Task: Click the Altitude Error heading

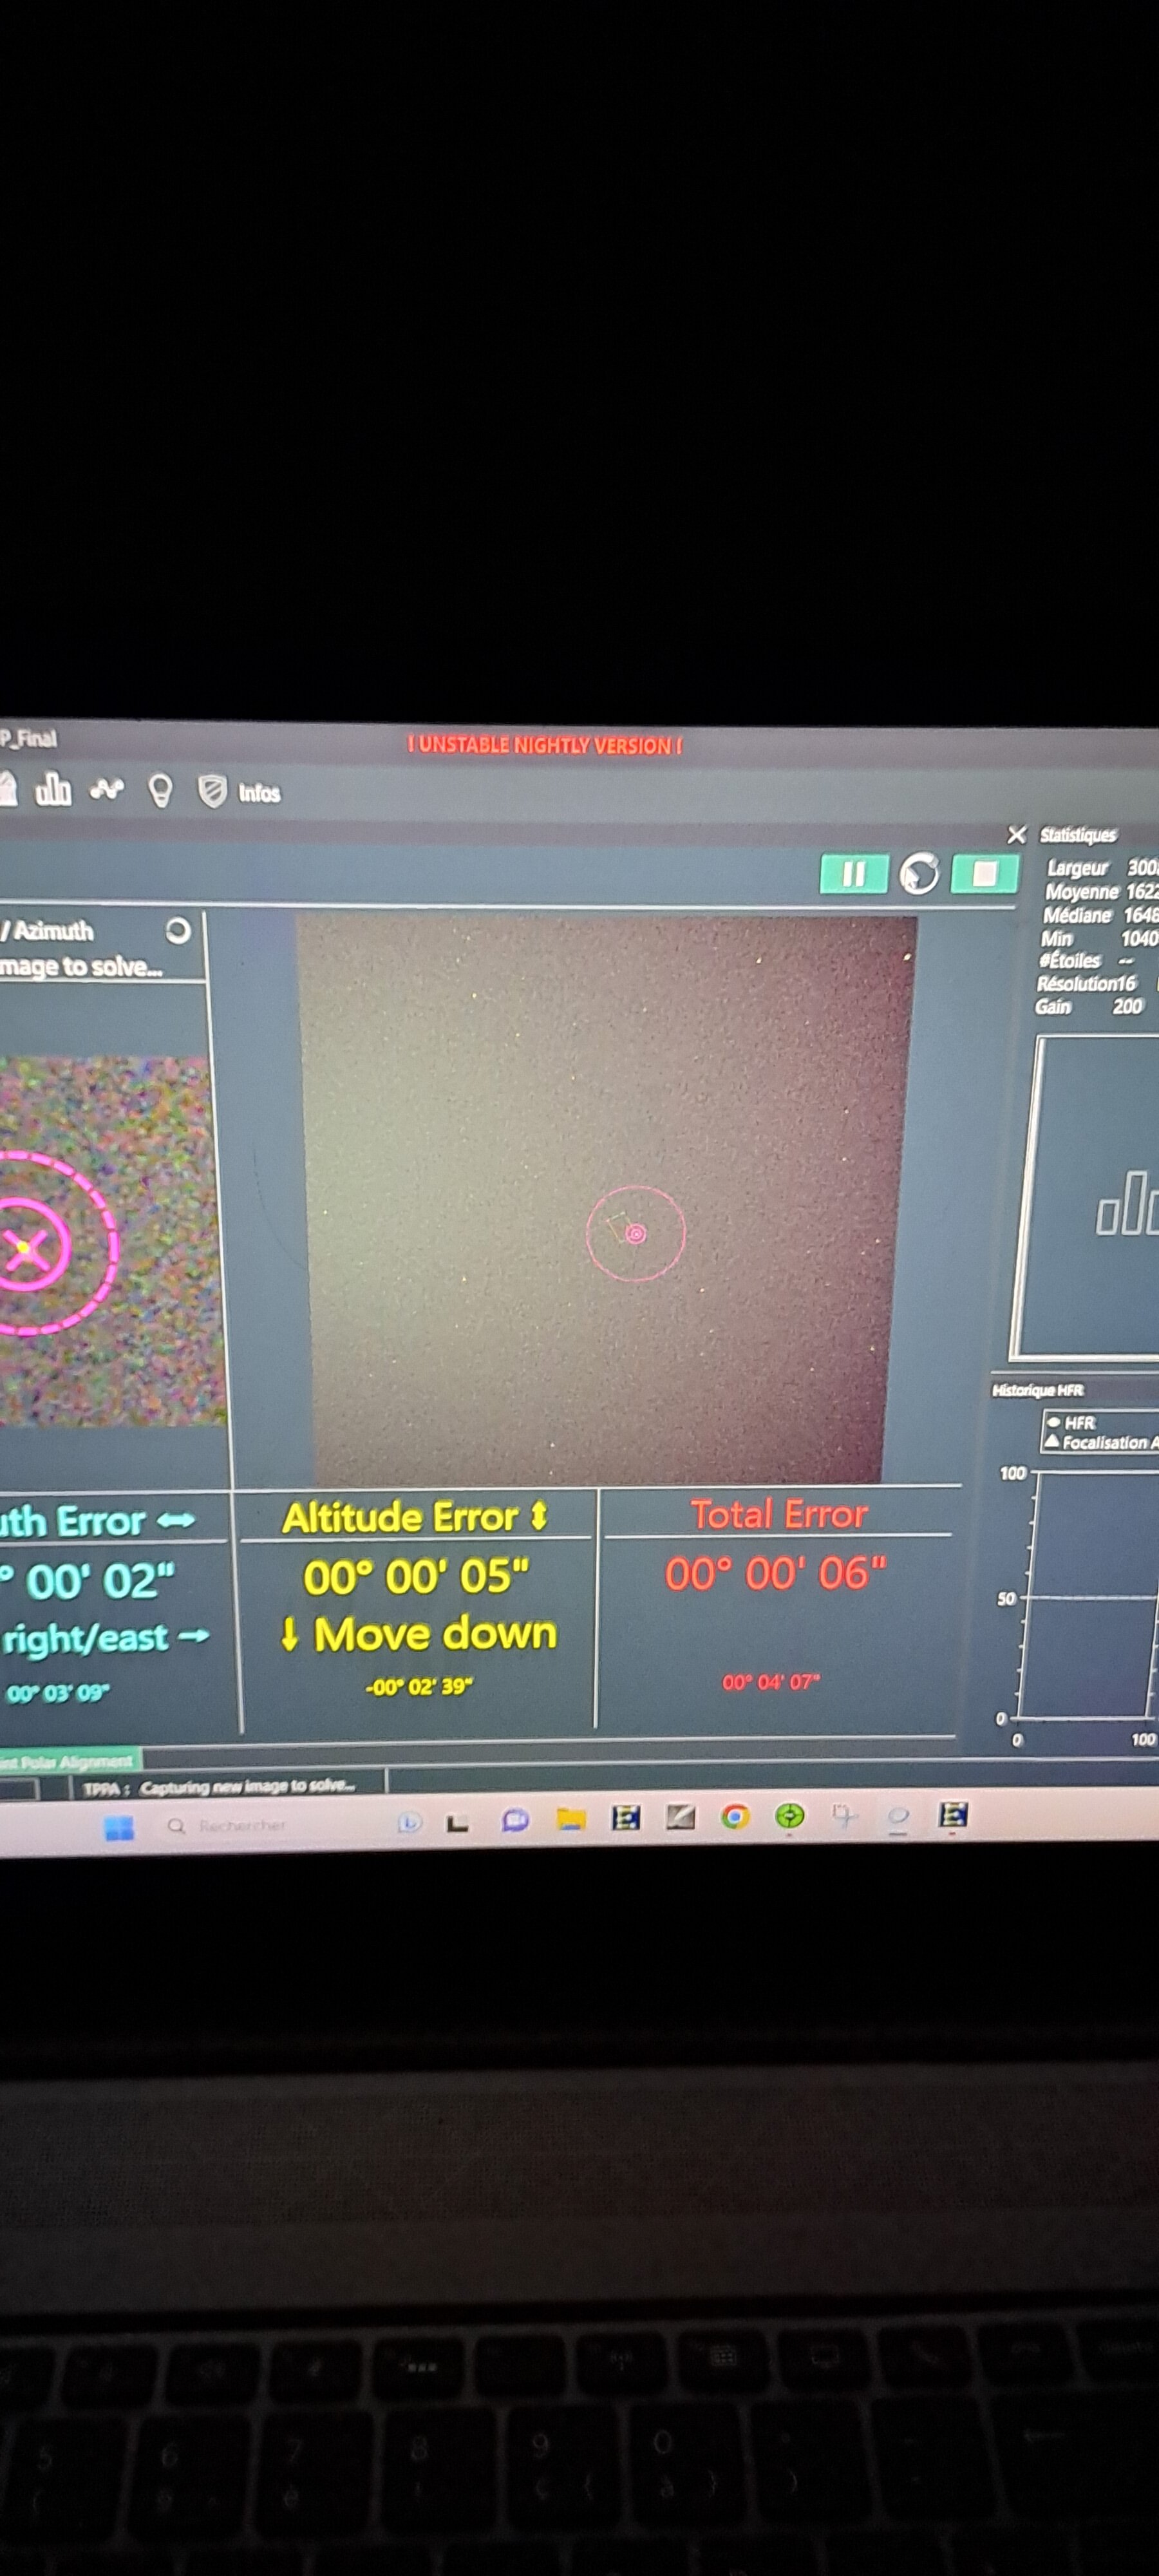Action: click(x=415, y=1518)
